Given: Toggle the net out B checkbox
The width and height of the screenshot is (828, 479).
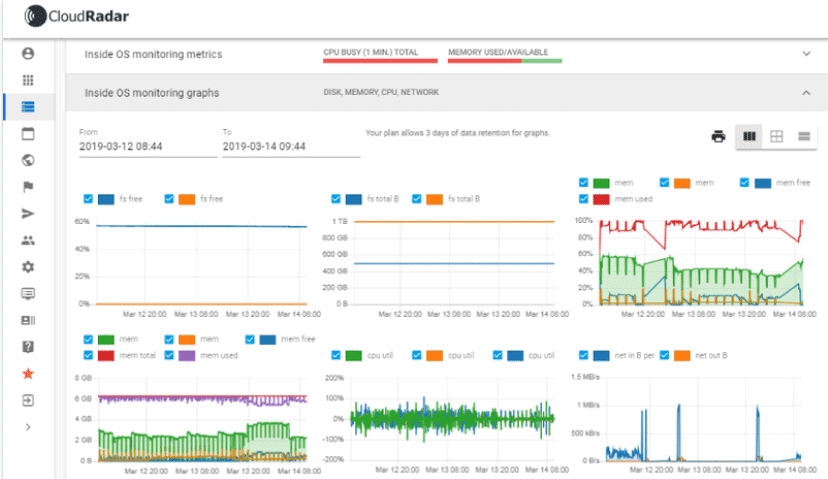Looking at the screenshot, I should 664,355.
